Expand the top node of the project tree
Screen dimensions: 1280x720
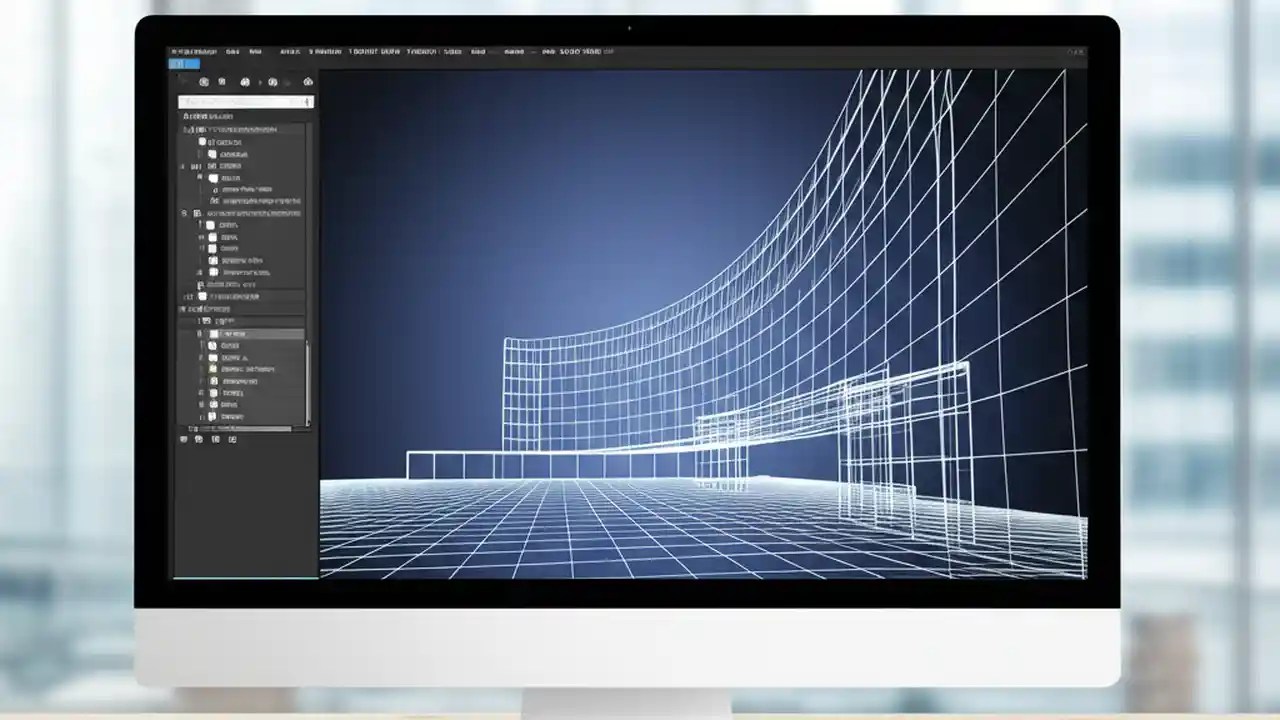pyautogui.click(x=185, y=128)
